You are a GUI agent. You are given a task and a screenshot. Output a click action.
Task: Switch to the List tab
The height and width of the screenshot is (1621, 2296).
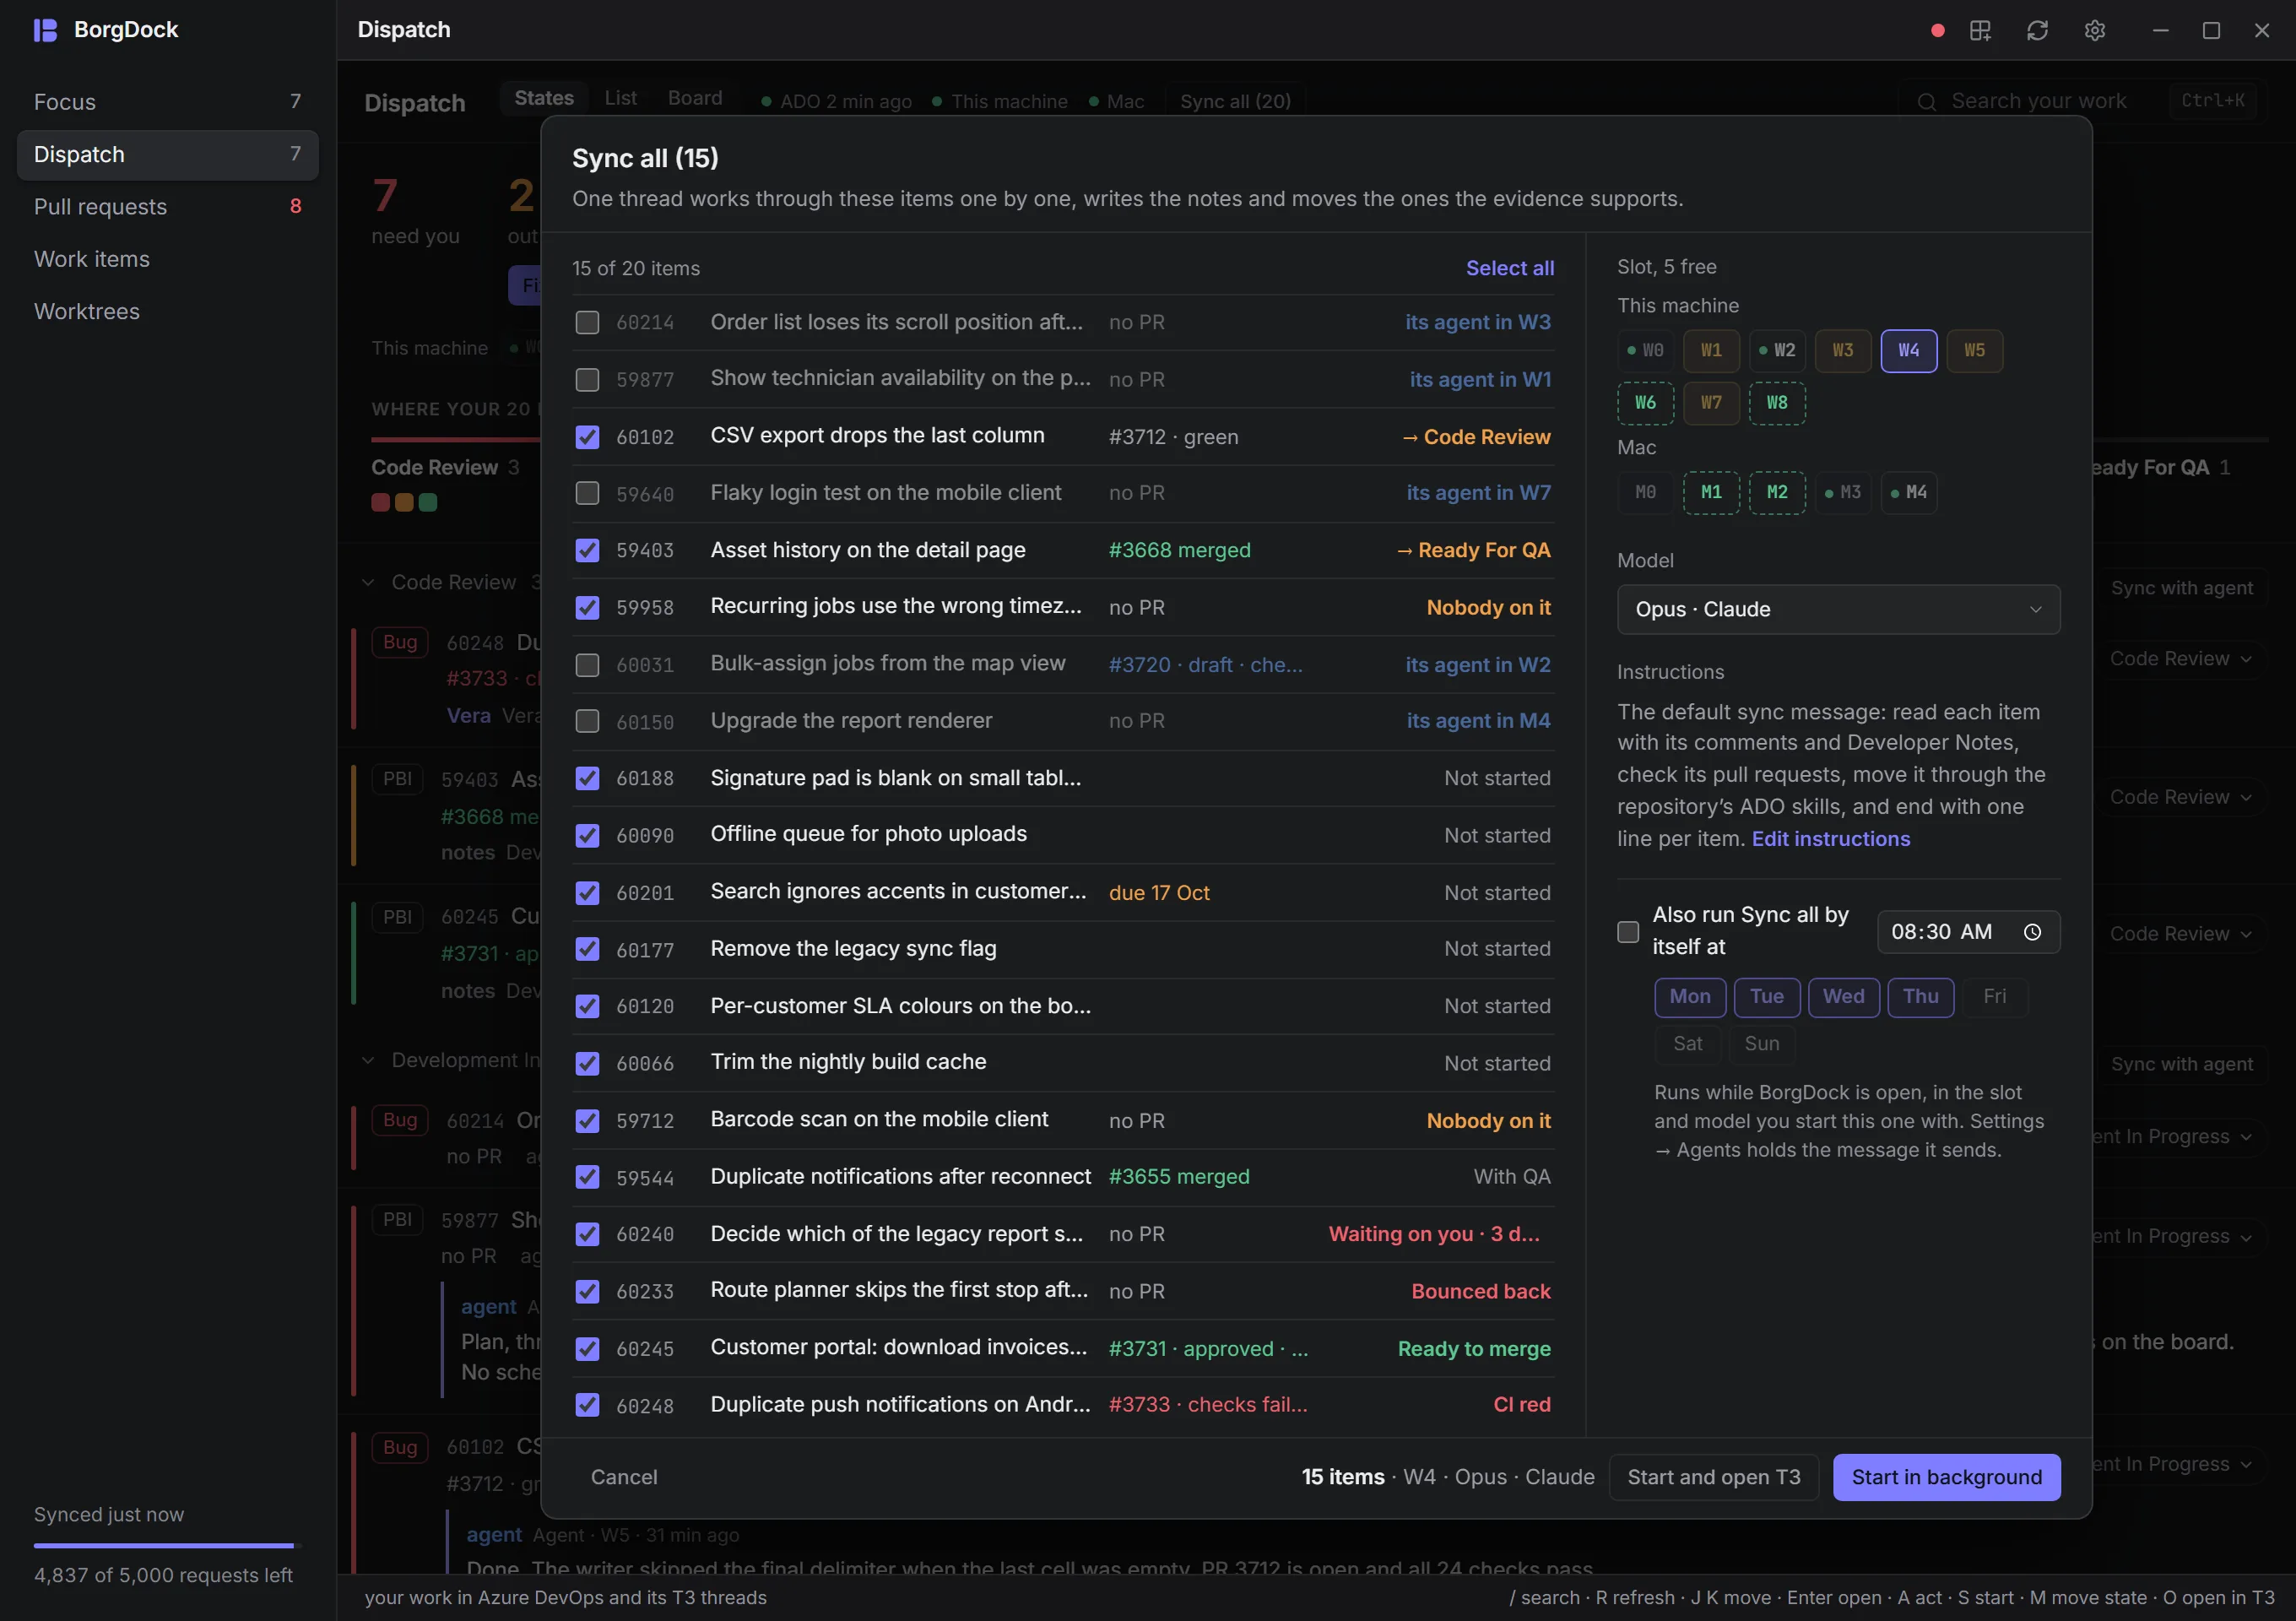point(620,98)
